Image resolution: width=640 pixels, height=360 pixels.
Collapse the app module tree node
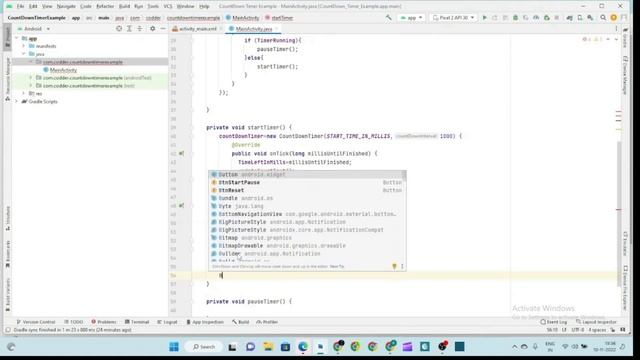pyautogui.click(x=17, y=38)
